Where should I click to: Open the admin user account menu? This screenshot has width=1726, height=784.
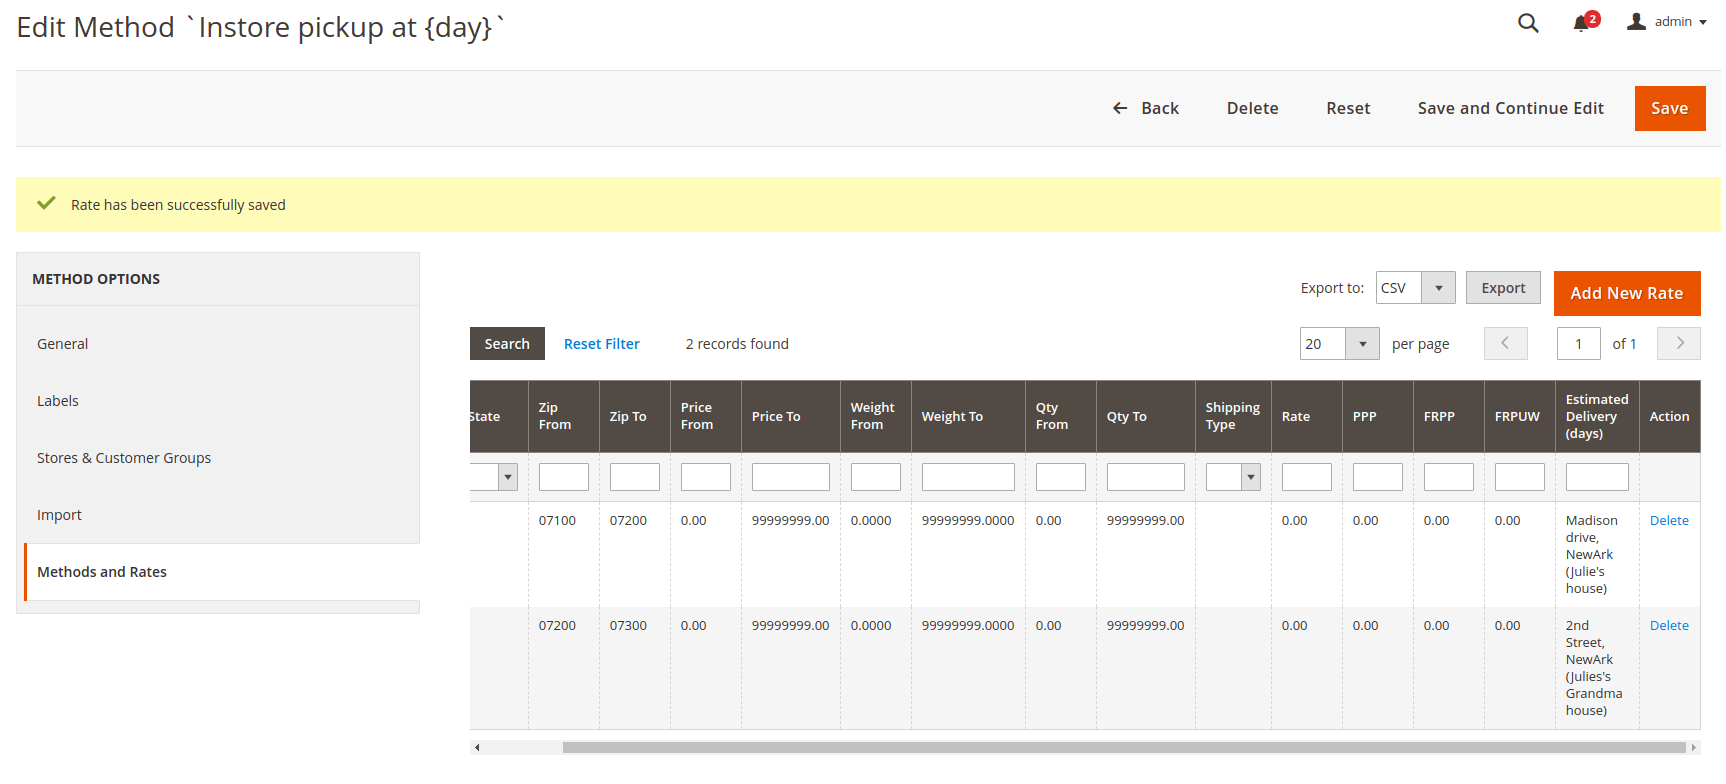point(1667,22)
